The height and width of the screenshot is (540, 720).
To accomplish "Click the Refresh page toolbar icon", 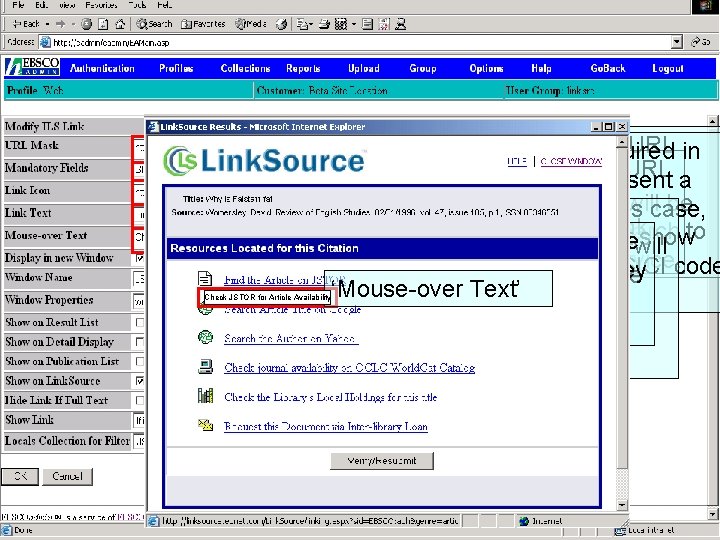I will point(103,24).
